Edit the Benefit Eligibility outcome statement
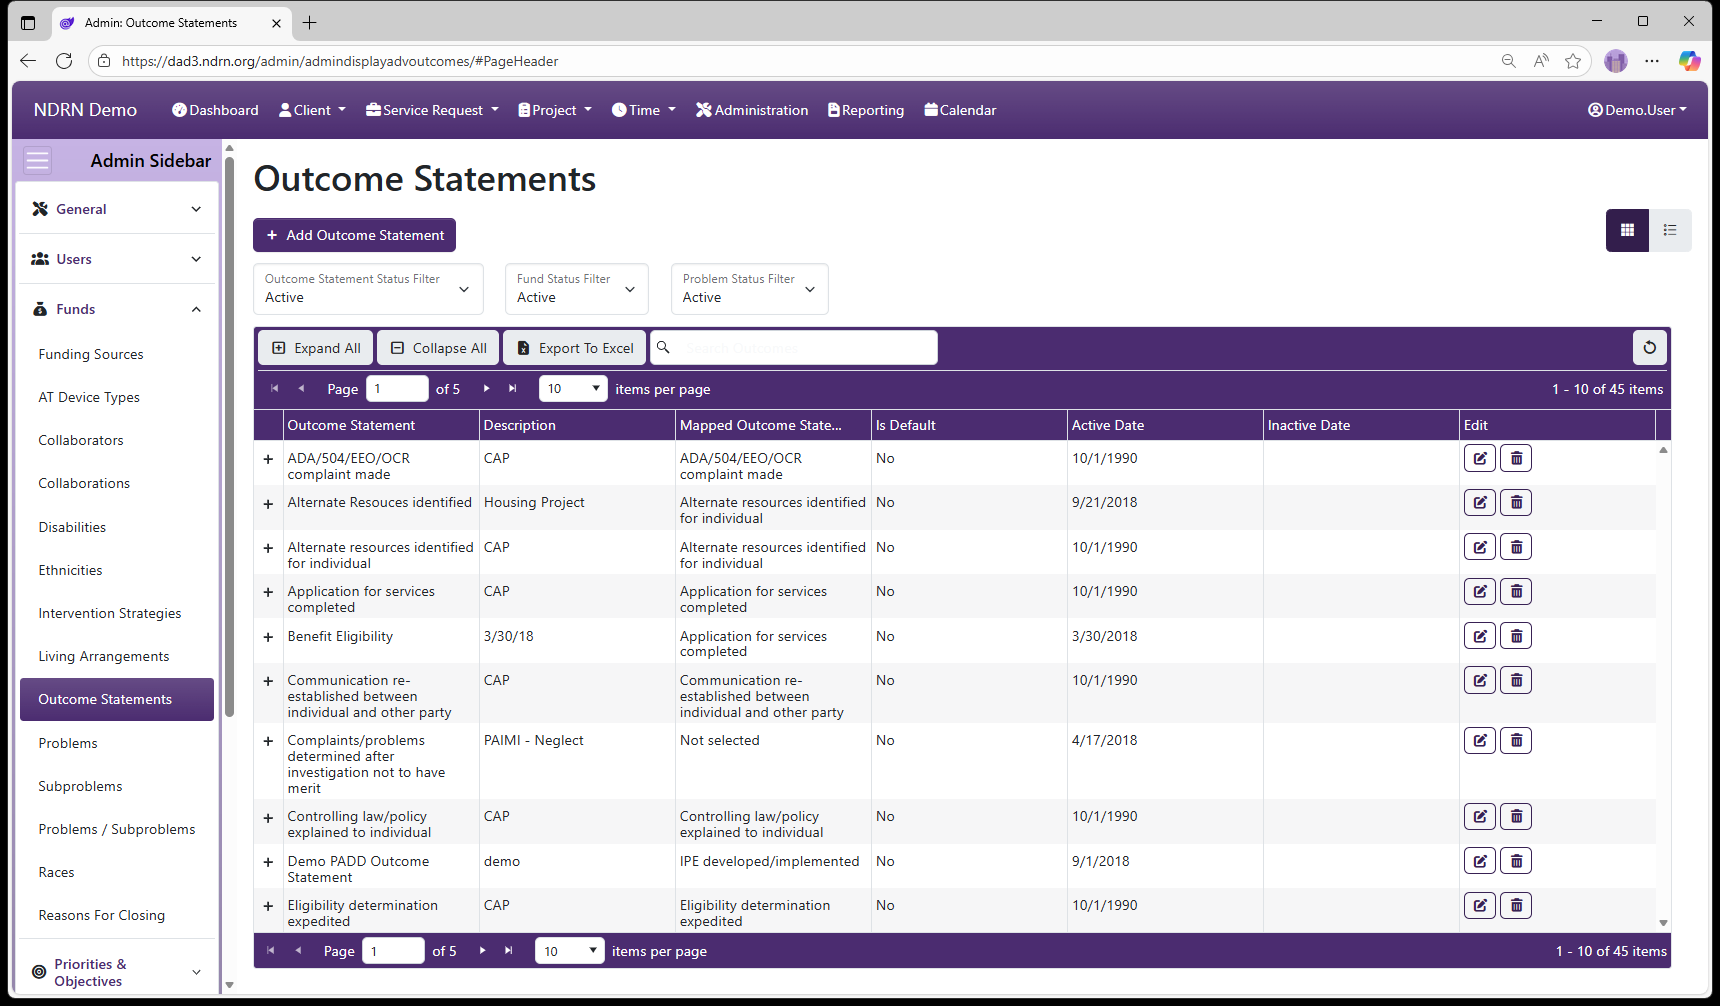1720x1006 pixels. [x=1480, y=636]
